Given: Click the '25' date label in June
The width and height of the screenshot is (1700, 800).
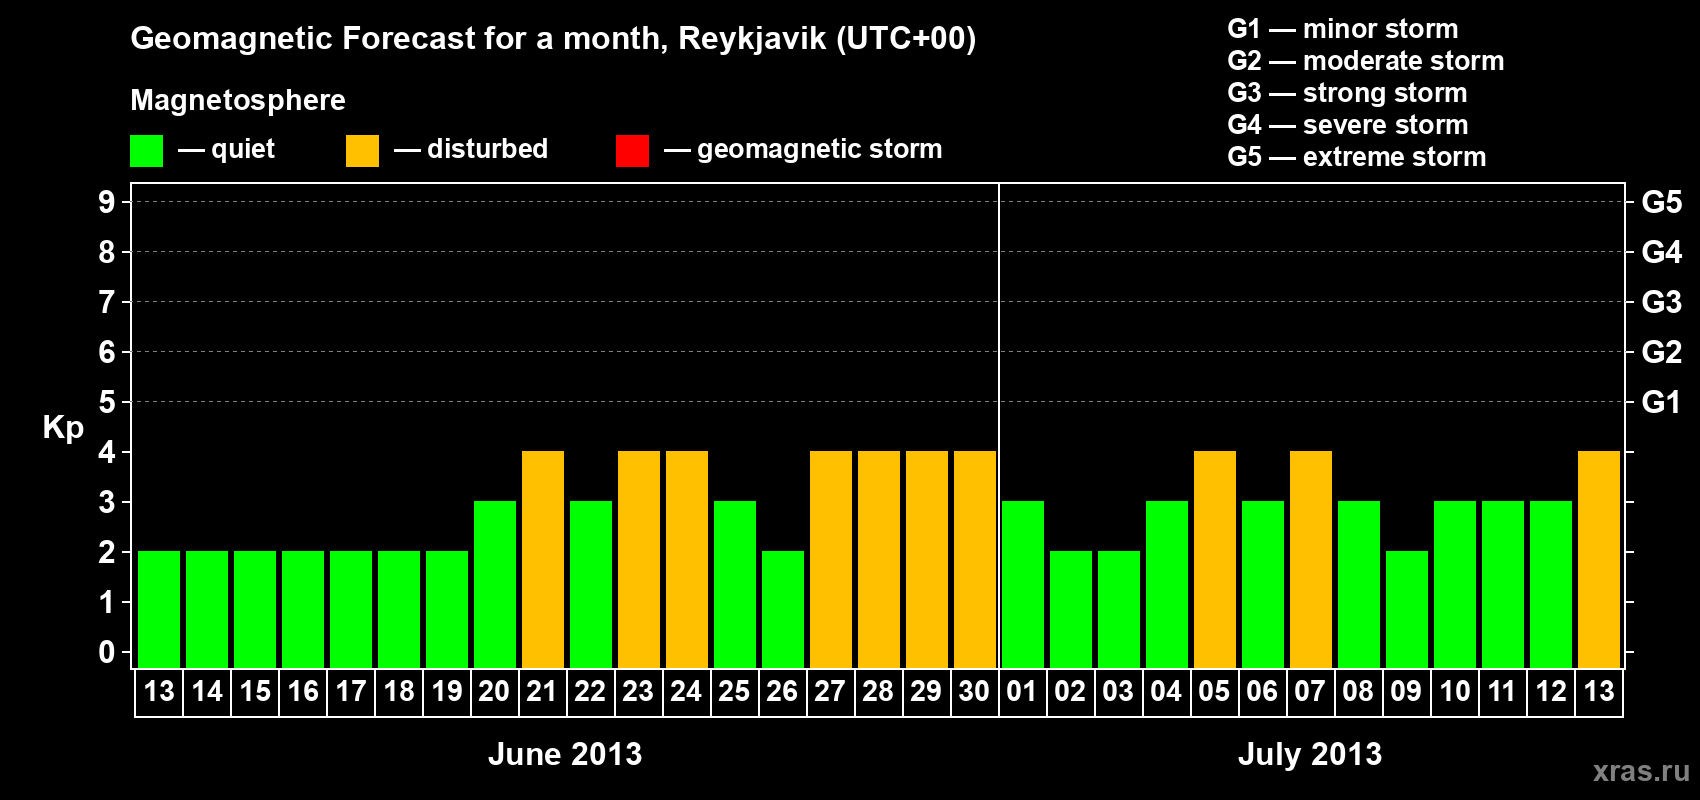Looking at the screenshot, I should click(734, 691).
